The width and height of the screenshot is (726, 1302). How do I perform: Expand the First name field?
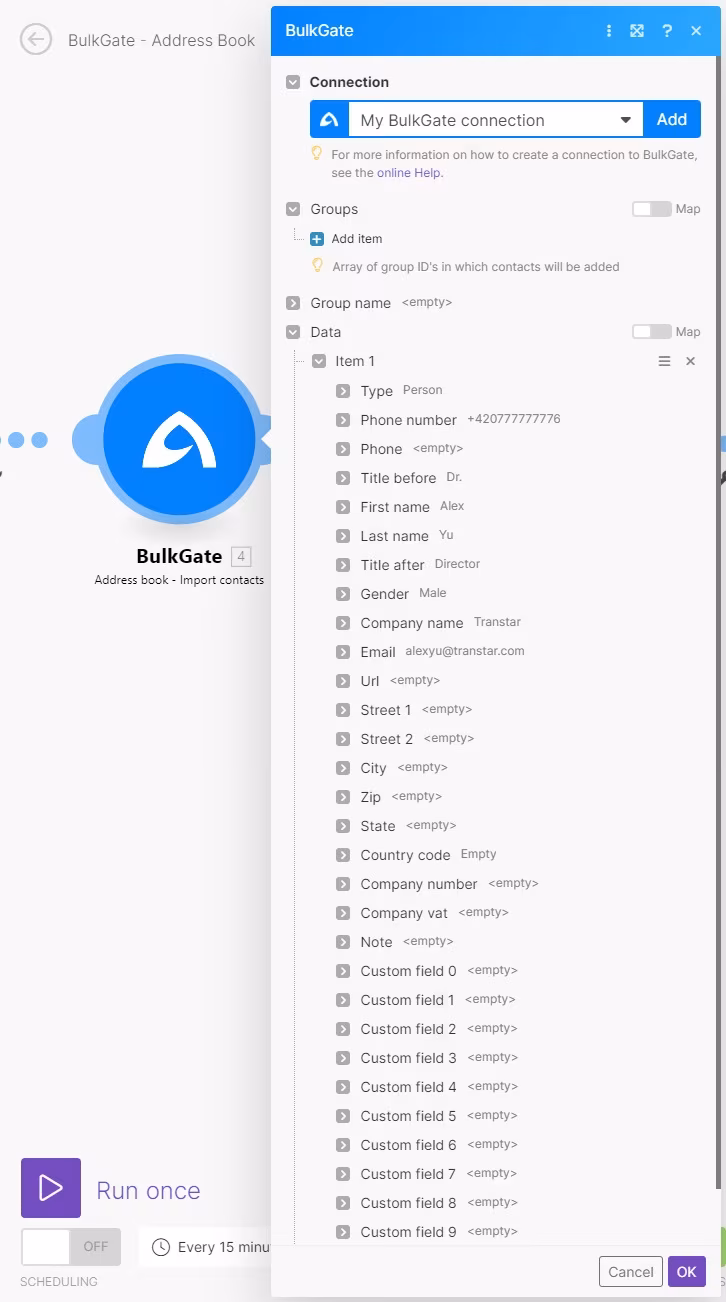click(343, 507)
